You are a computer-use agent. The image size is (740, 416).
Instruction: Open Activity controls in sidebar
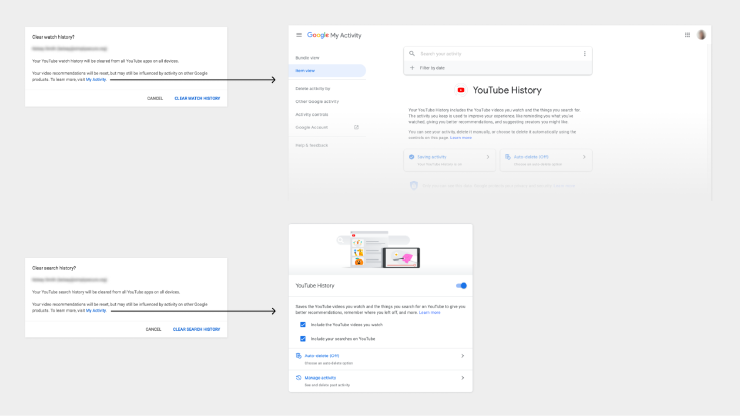point(312,114)
